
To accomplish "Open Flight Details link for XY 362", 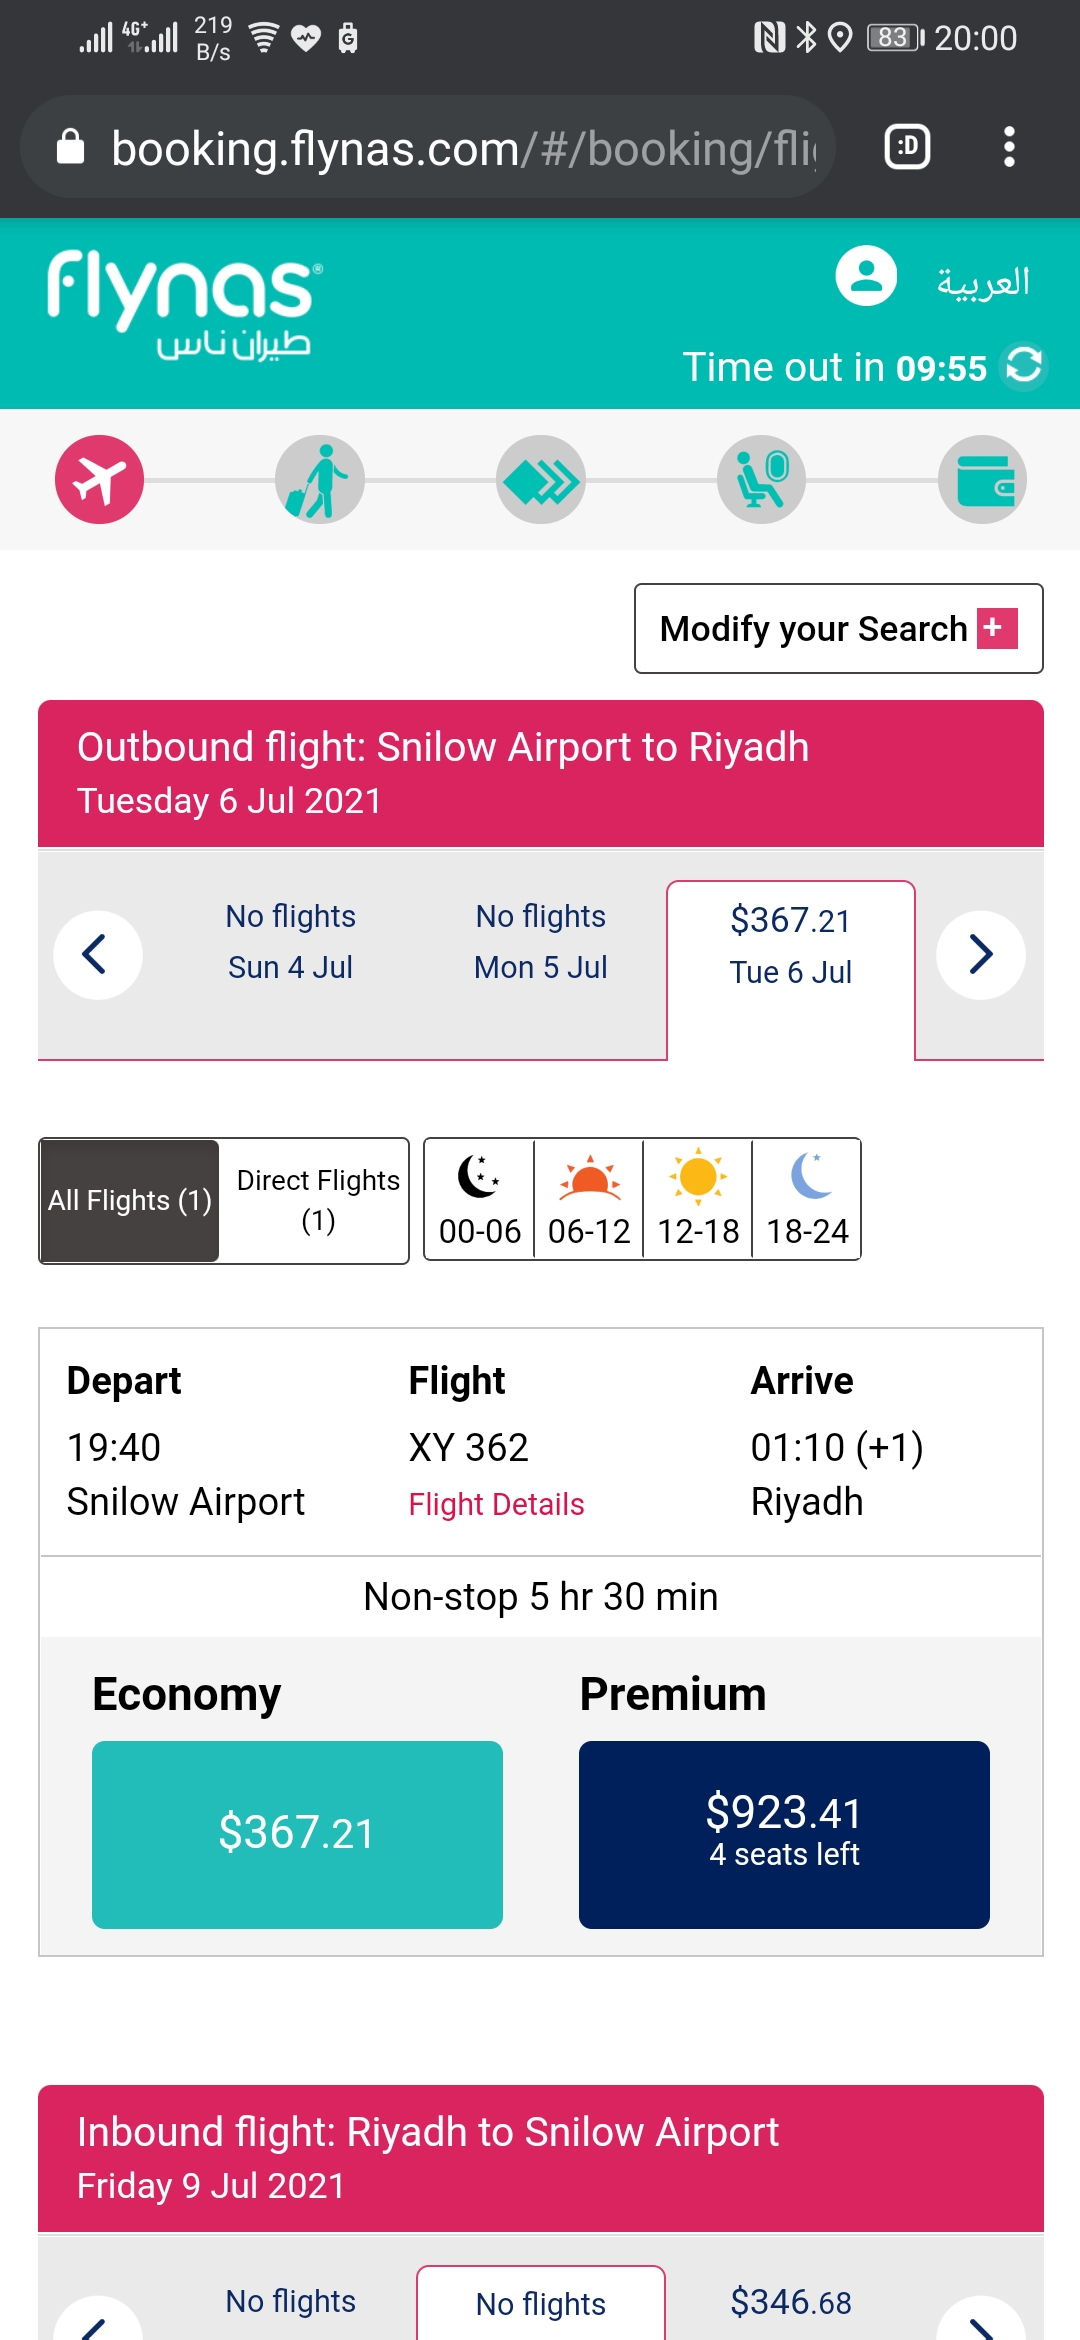I will (x=496, y=1504).
